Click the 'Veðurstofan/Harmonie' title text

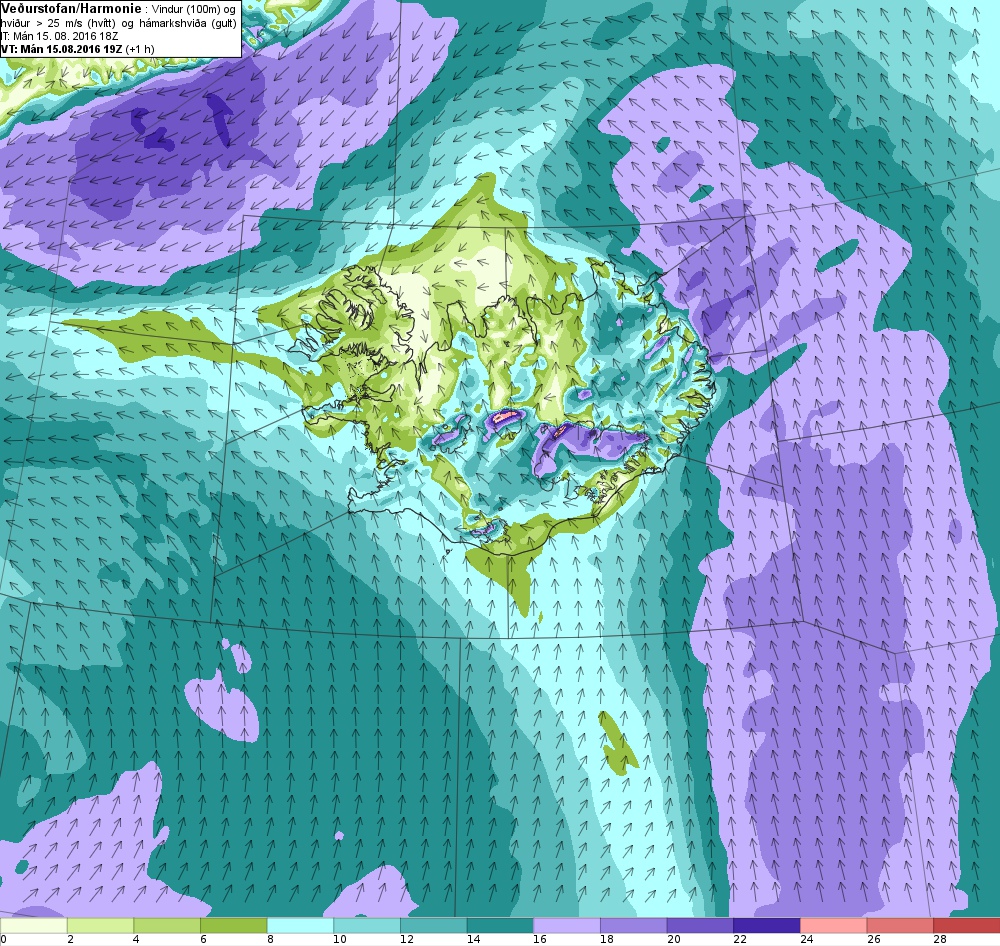coord(71,9)
